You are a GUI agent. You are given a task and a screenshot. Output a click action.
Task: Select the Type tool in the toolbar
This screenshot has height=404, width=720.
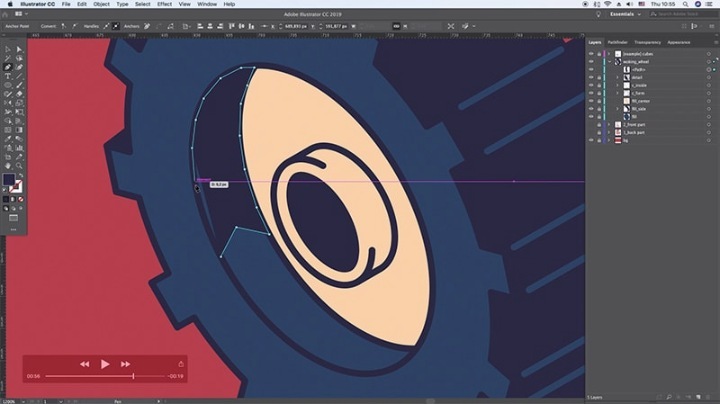[x=8, y=76]
